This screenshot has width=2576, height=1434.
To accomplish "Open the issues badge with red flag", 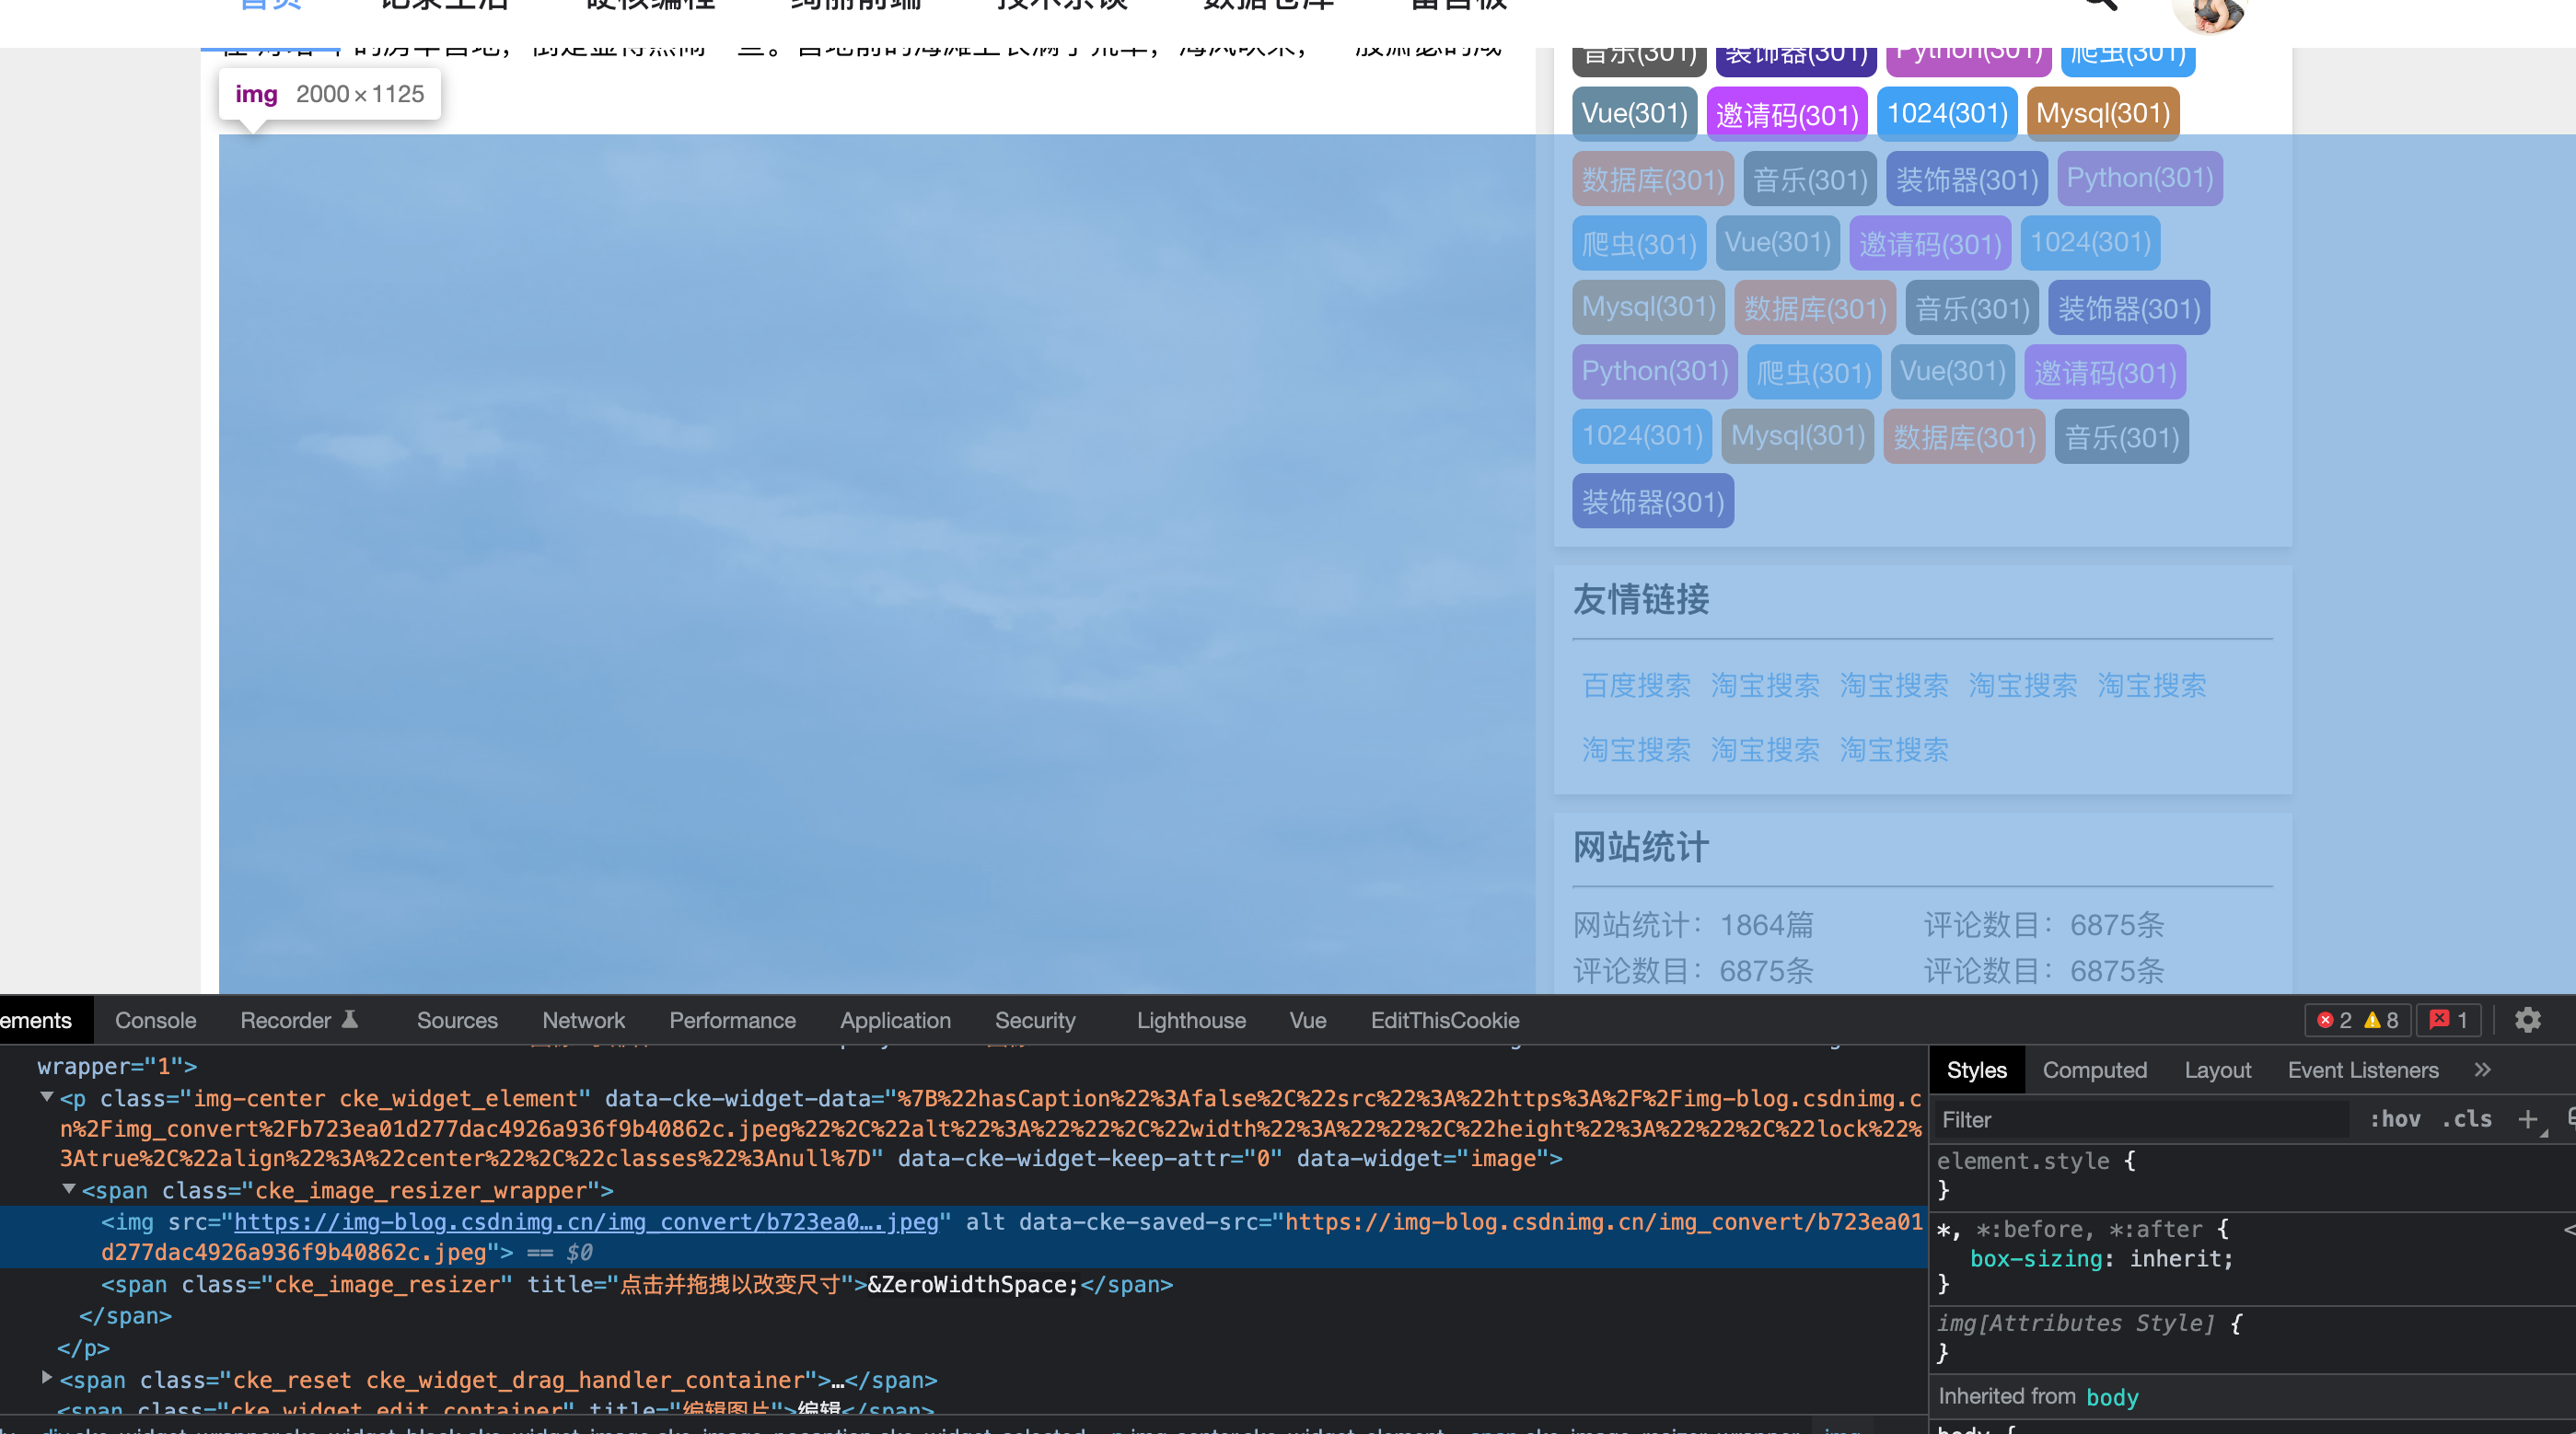I will pyautogui.click(x=2449, y=1020).
